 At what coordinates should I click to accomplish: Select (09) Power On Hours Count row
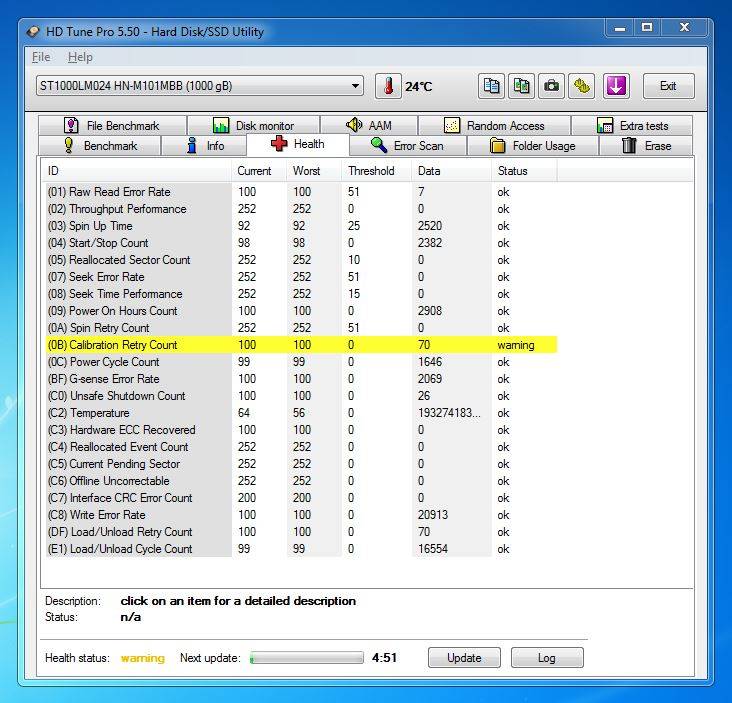click(x=301, y=311)
